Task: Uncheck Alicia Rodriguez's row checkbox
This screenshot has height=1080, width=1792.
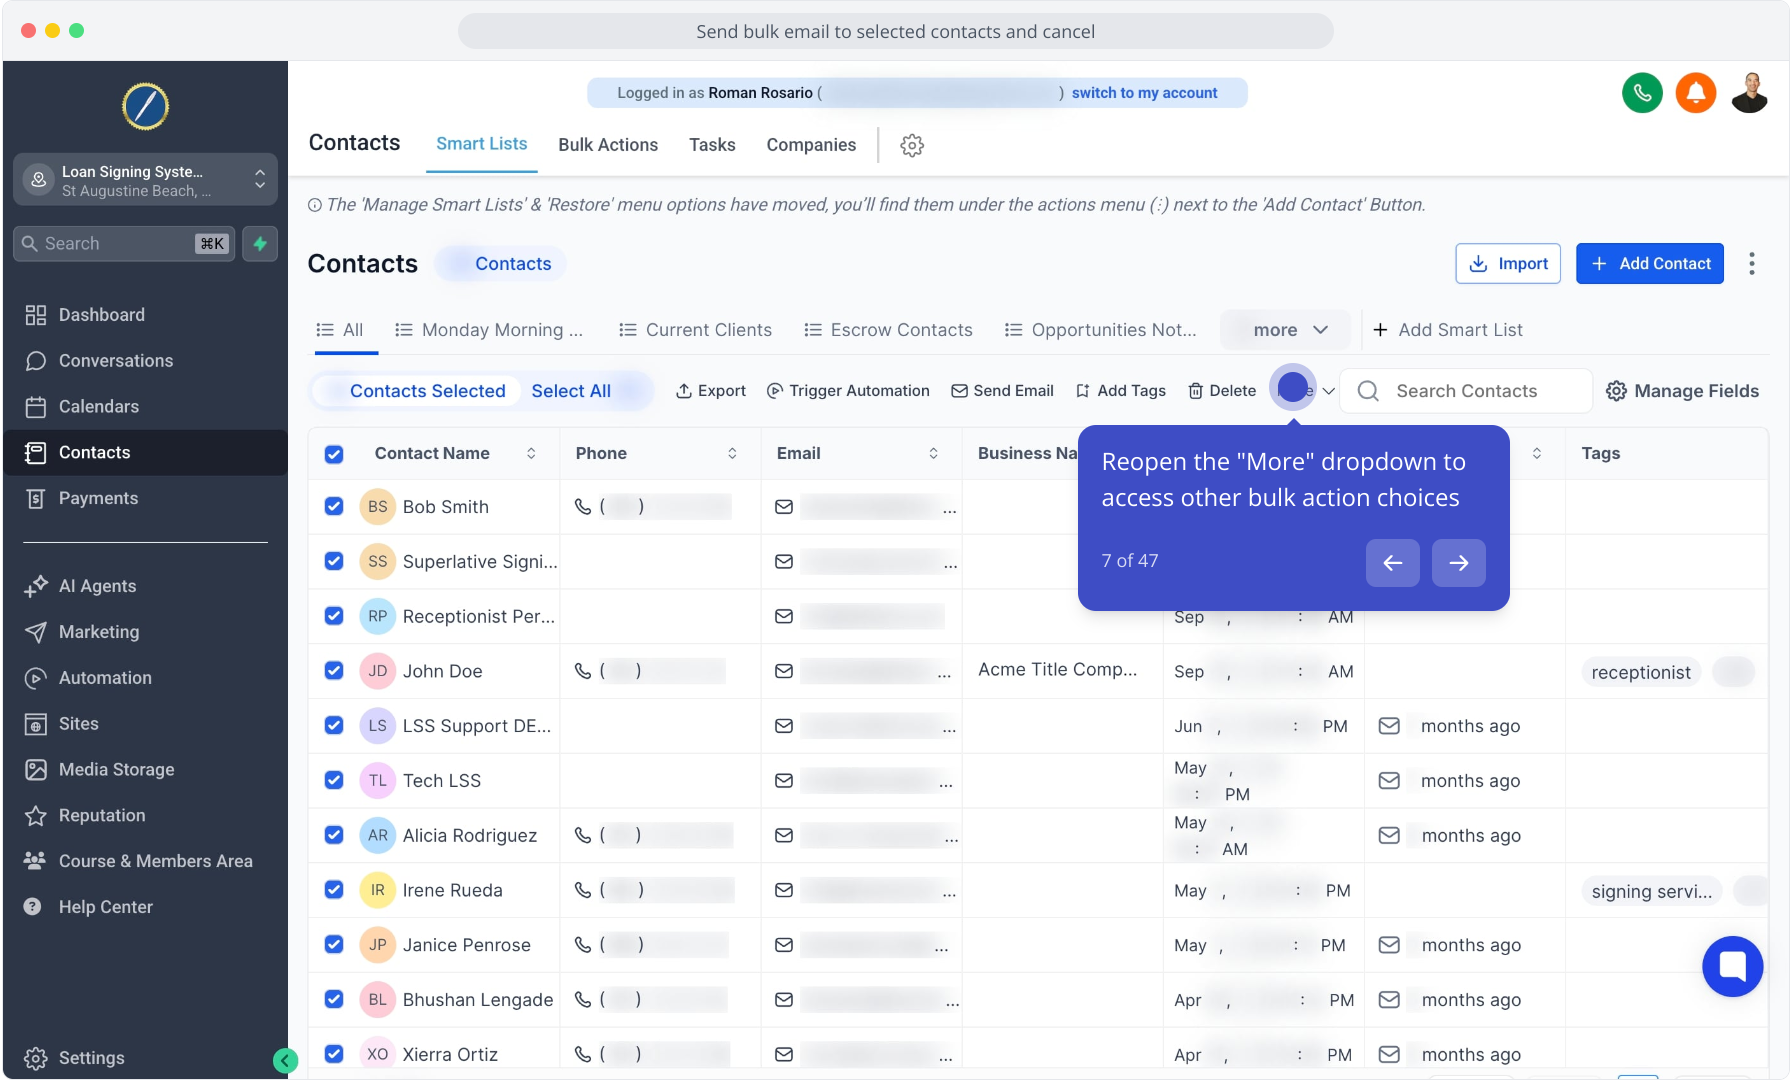Action: click(x=334, y=836)
